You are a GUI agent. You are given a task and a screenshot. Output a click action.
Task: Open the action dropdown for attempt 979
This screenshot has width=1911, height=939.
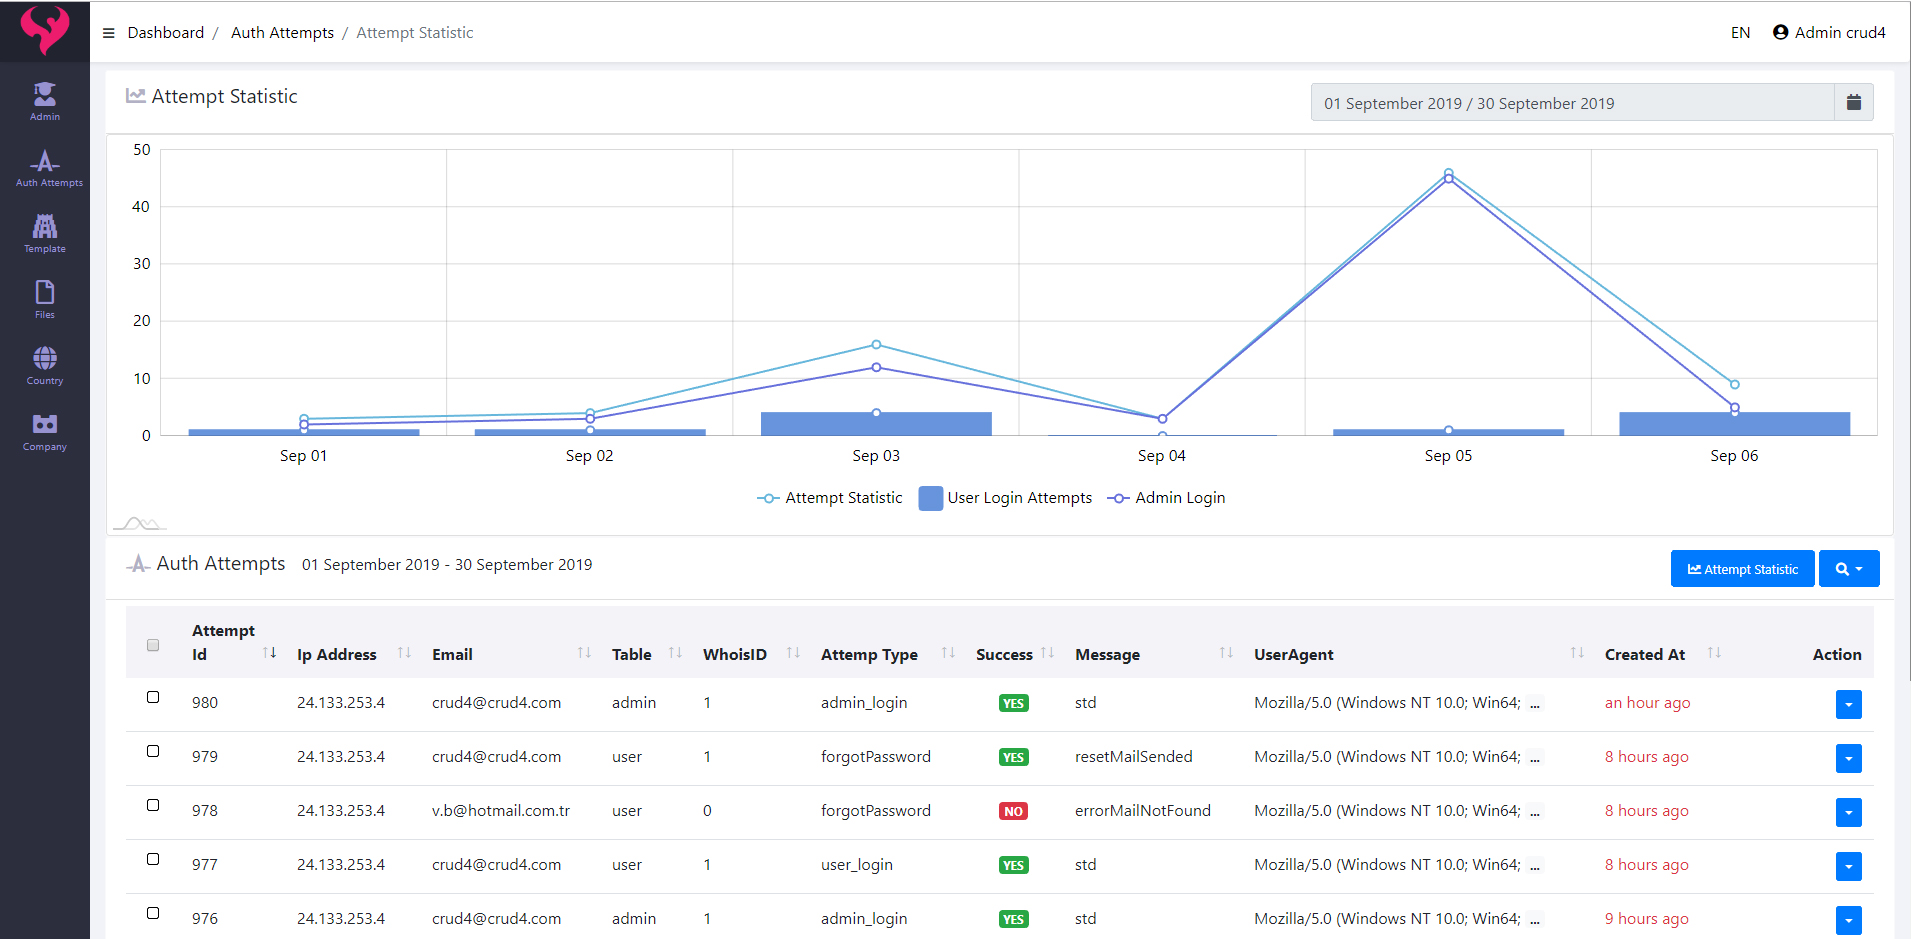[x=1848, y=759]
